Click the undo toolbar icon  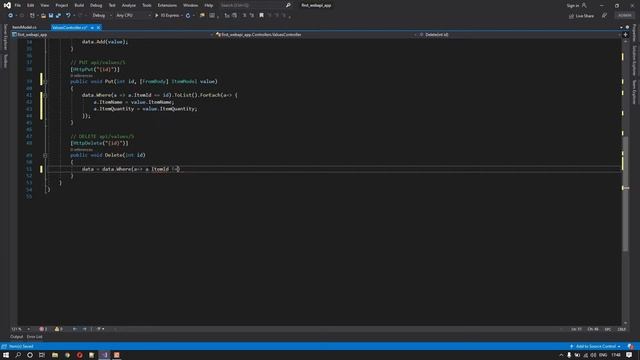coord(68,16)
